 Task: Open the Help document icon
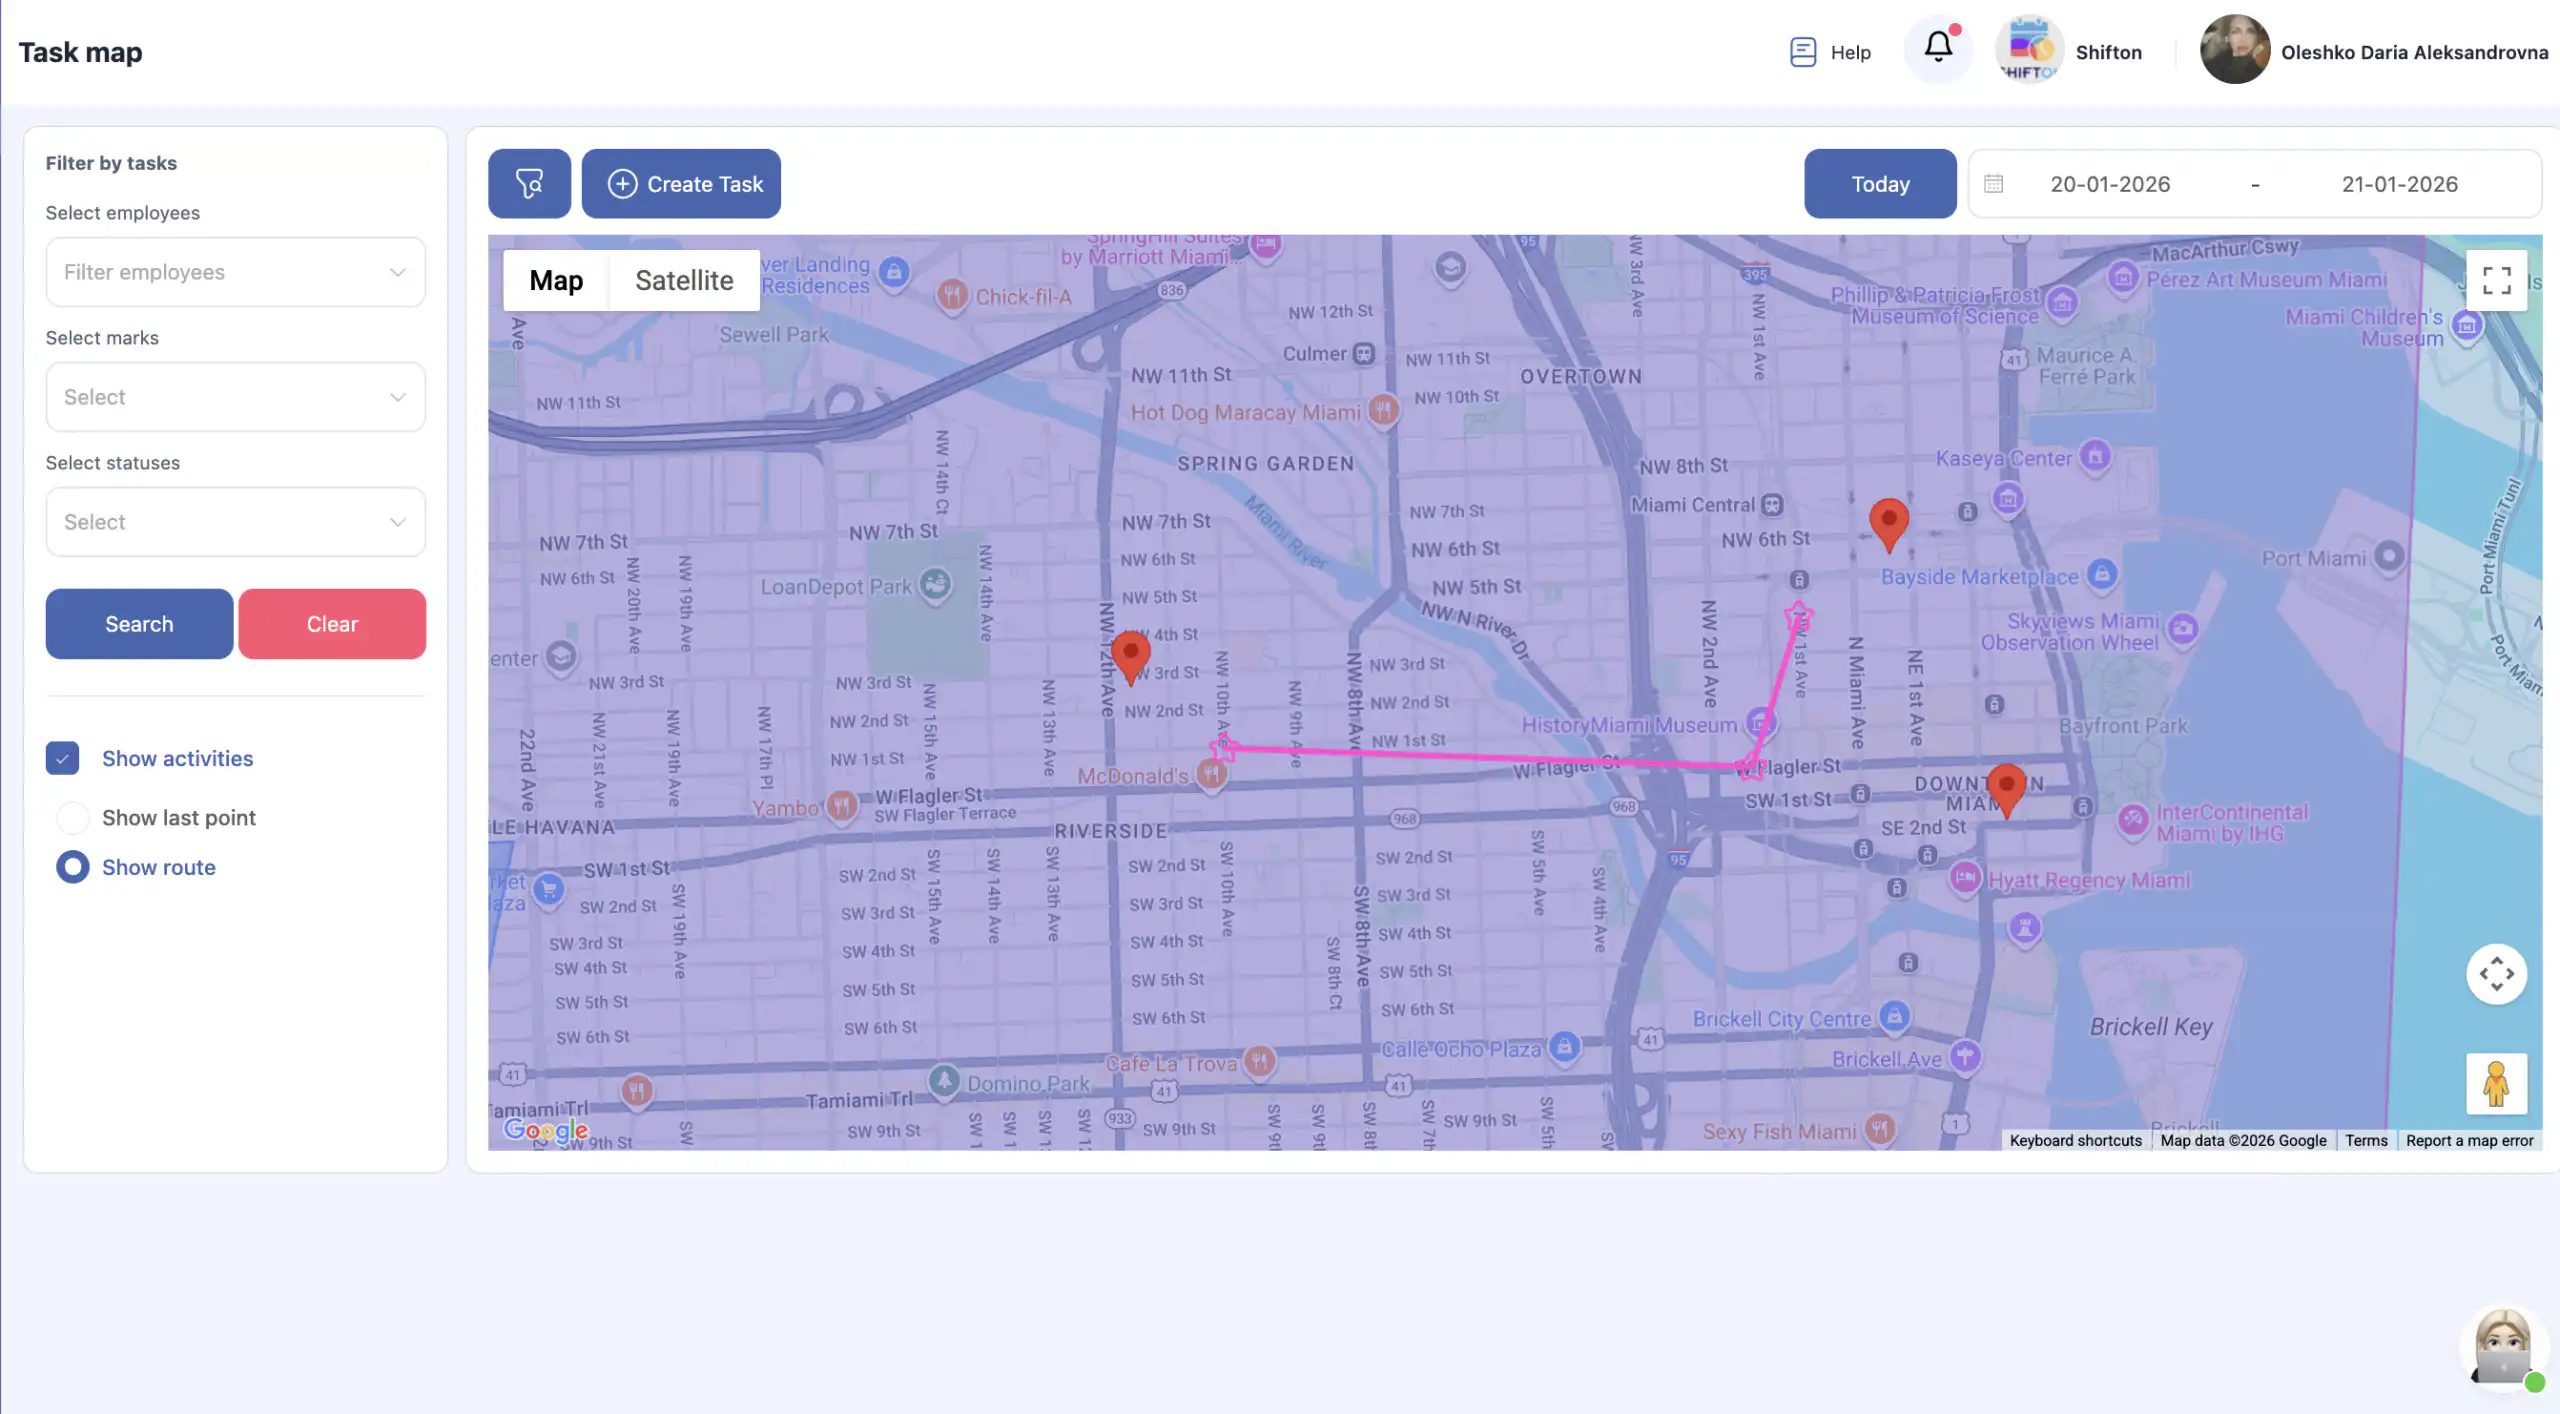(1802, 52)
